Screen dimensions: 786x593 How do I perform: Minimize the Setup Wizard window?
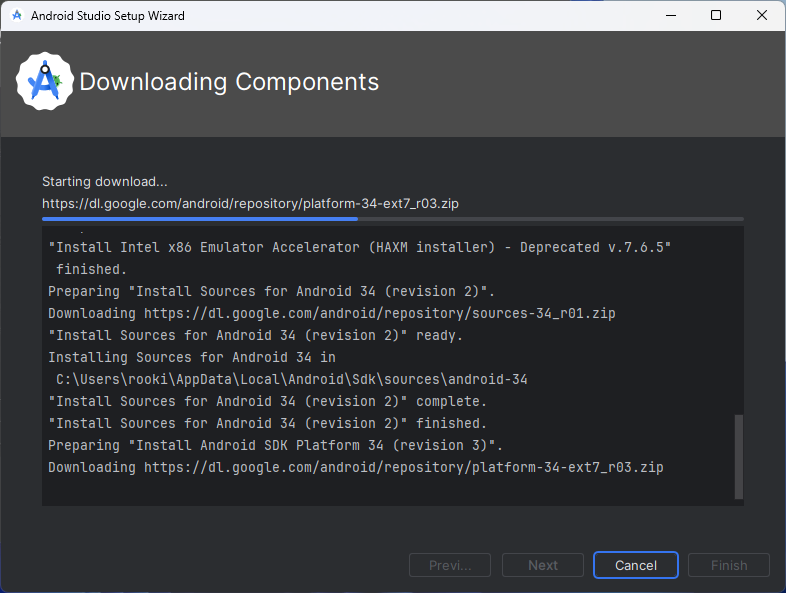(671, 16)
